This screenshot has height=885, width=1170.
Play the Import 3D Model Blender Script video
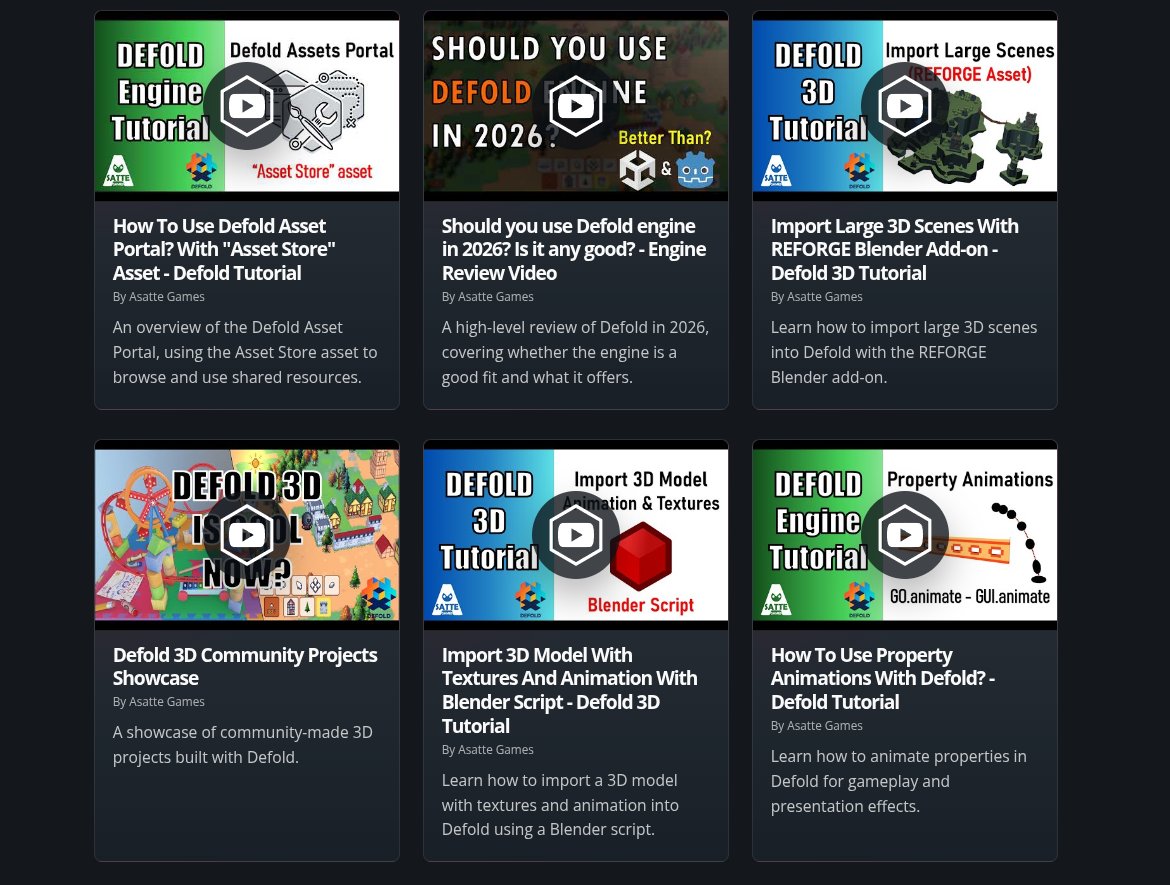tap(576, 535)
